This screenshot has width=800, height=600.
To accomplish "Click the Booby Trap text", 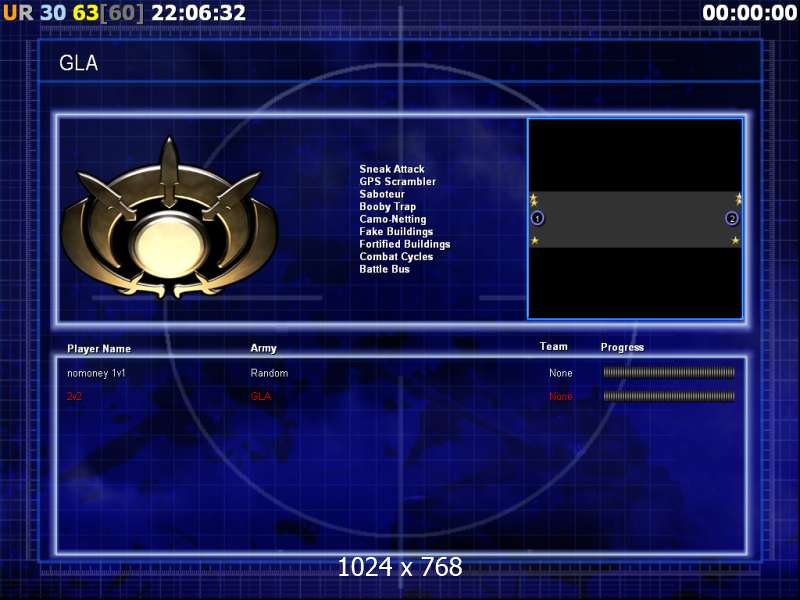I will pyautogui.click(x=388, y=207).
